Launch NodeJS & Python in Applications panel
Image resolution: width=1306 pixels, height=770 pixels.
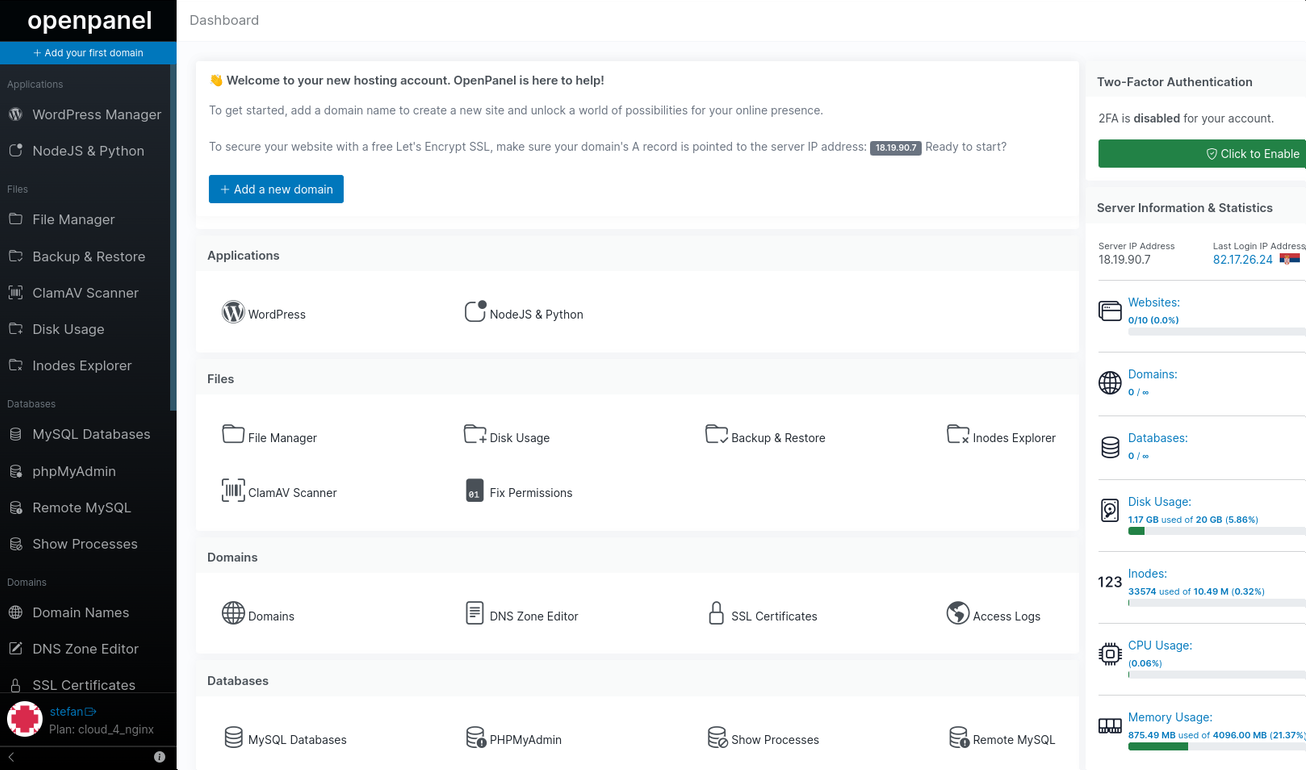[524, 313]
